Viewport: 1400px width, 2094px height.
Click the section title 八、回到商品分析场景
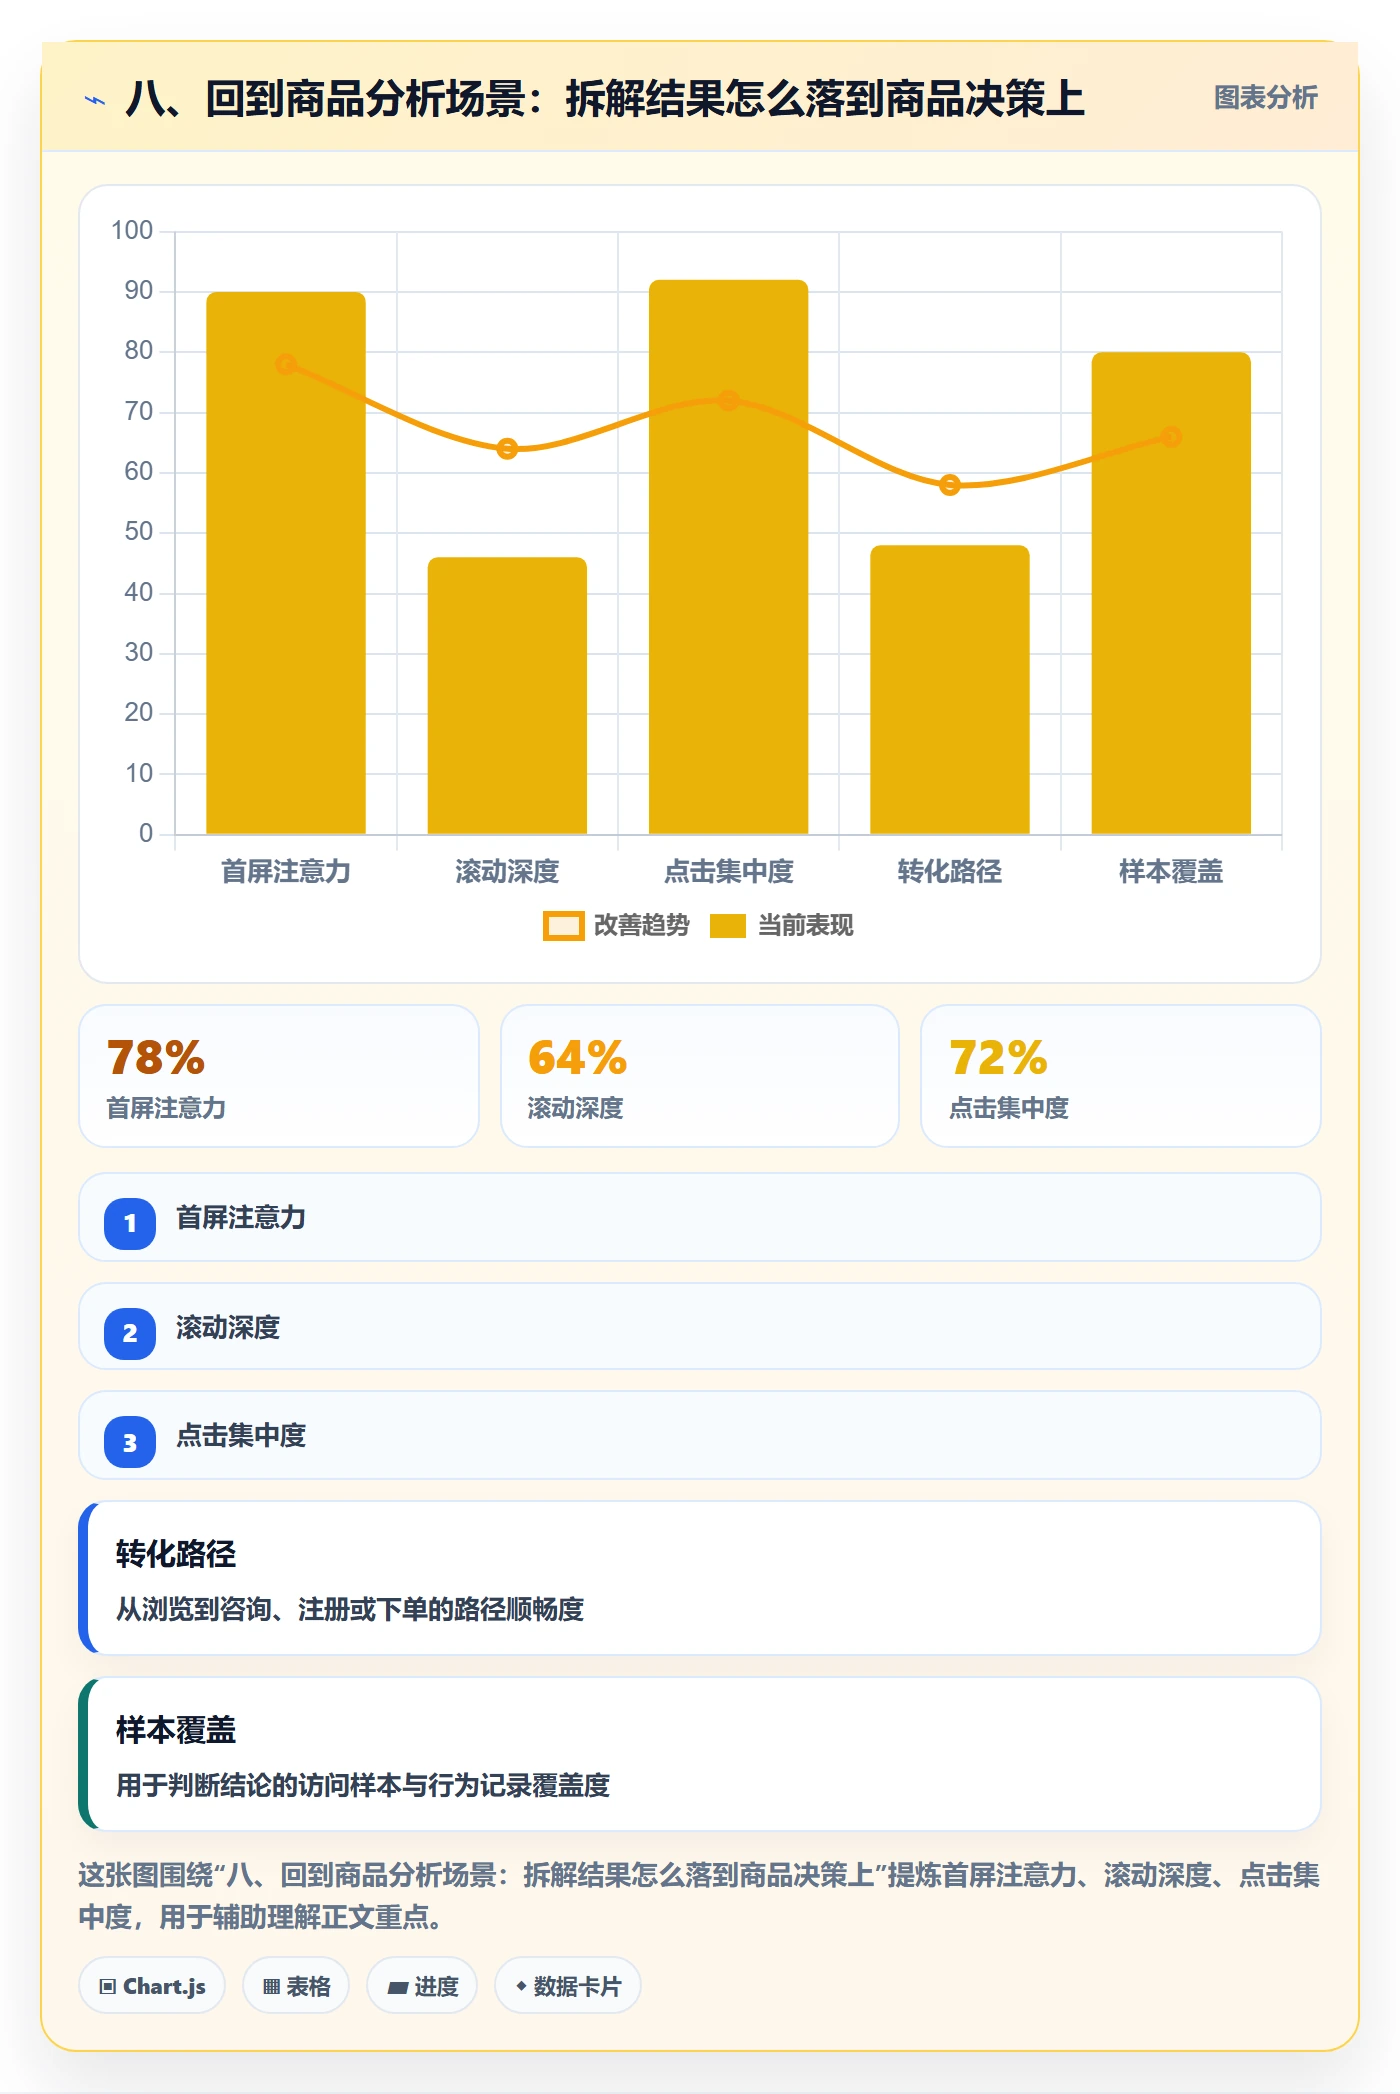604,99
